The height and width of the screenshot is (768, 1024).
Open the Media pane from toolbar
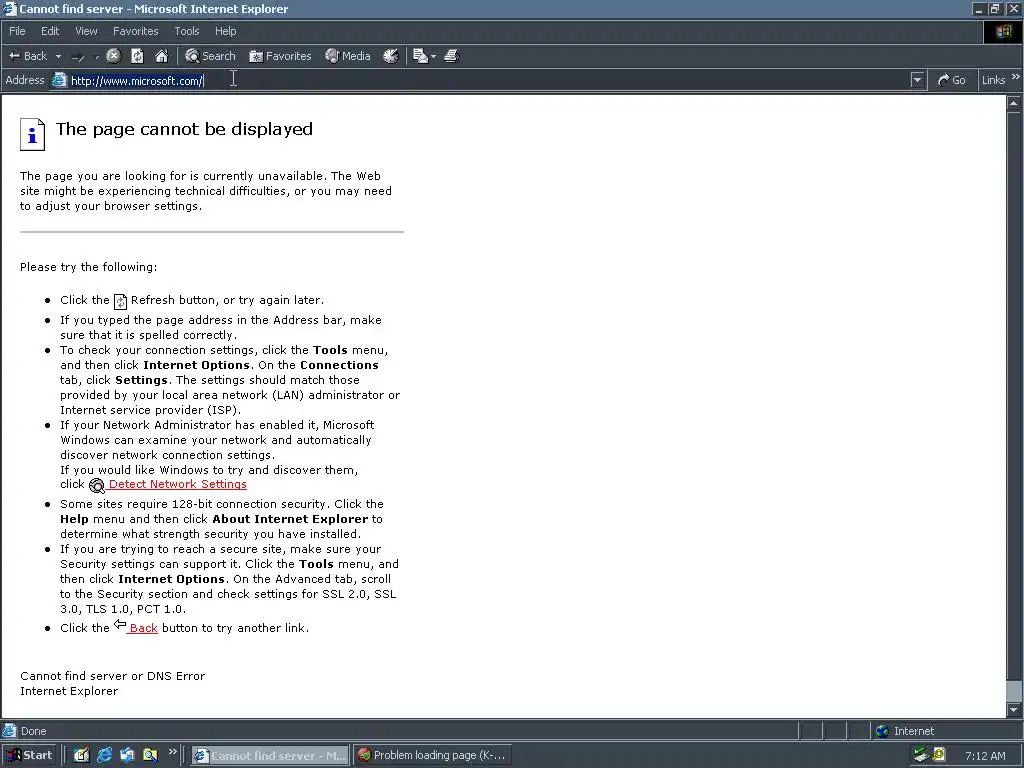(x=348, y=56)
